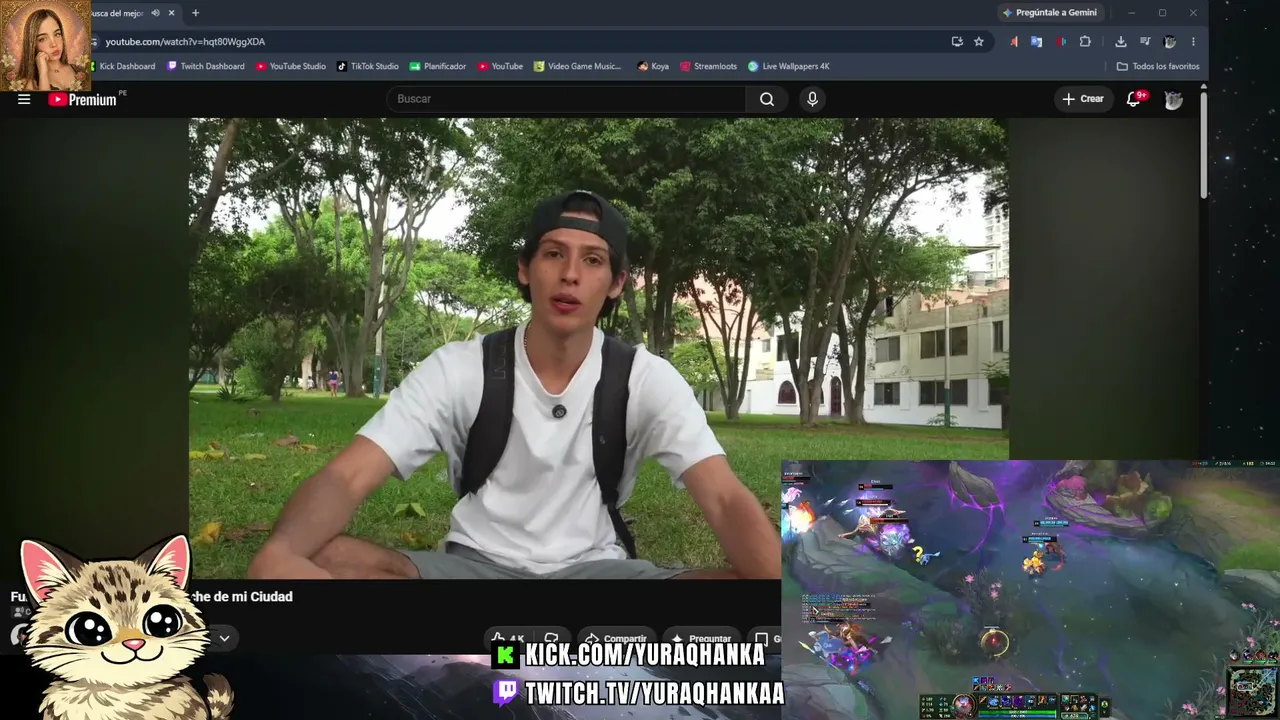Click the address bar URL

(x=185, y=42)
